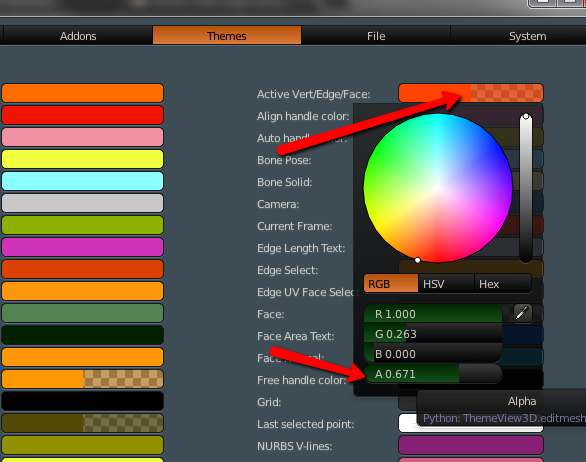Click the Edge Select label
The height and width of the screenshot is (462, 586).
click(x=288, y=270)
